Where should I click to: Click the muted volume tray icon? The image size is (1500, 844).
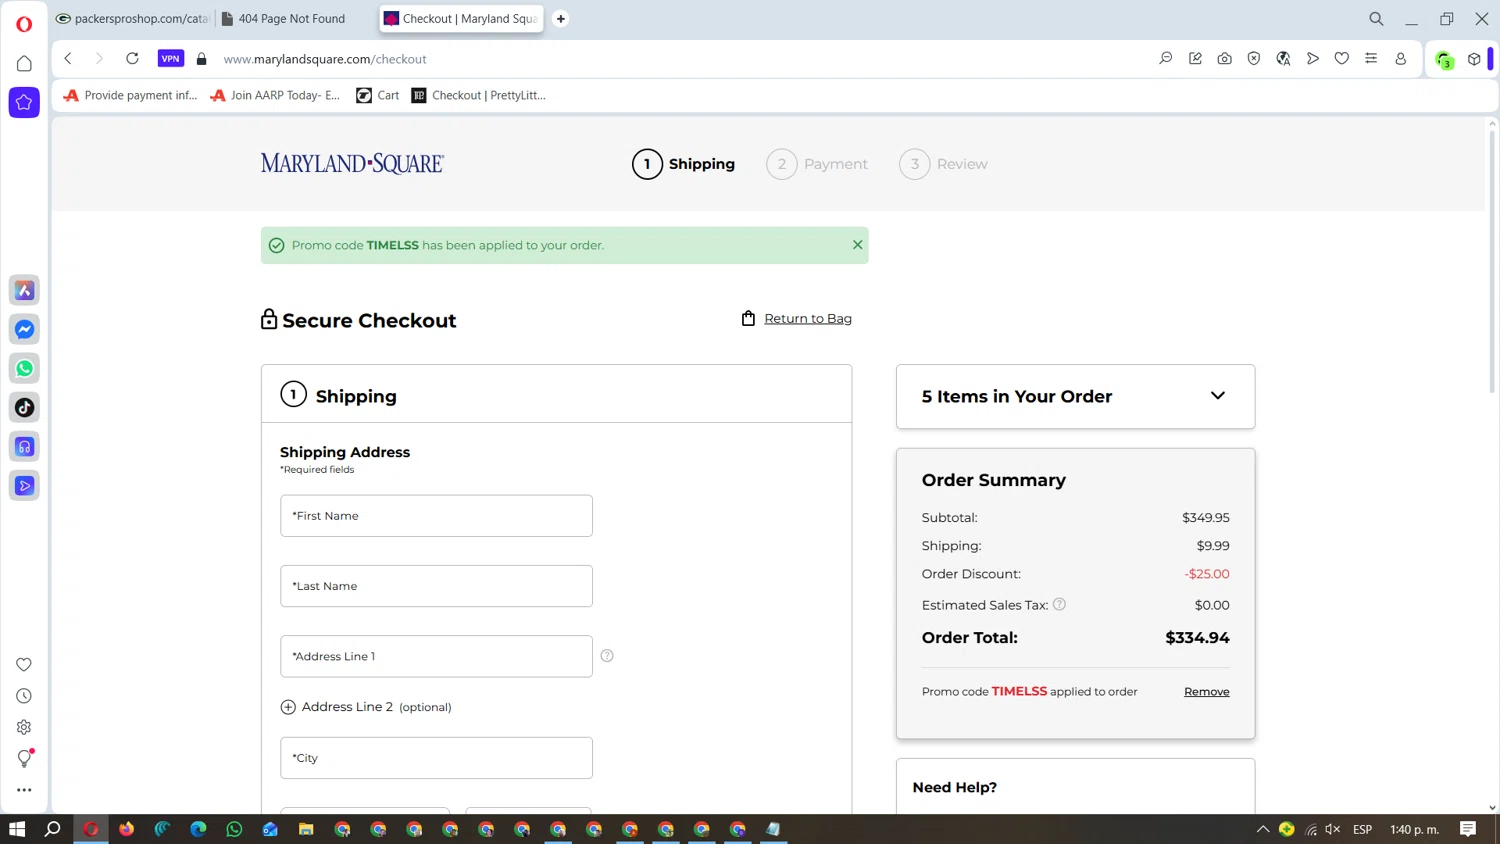[x=1332, y=829]
